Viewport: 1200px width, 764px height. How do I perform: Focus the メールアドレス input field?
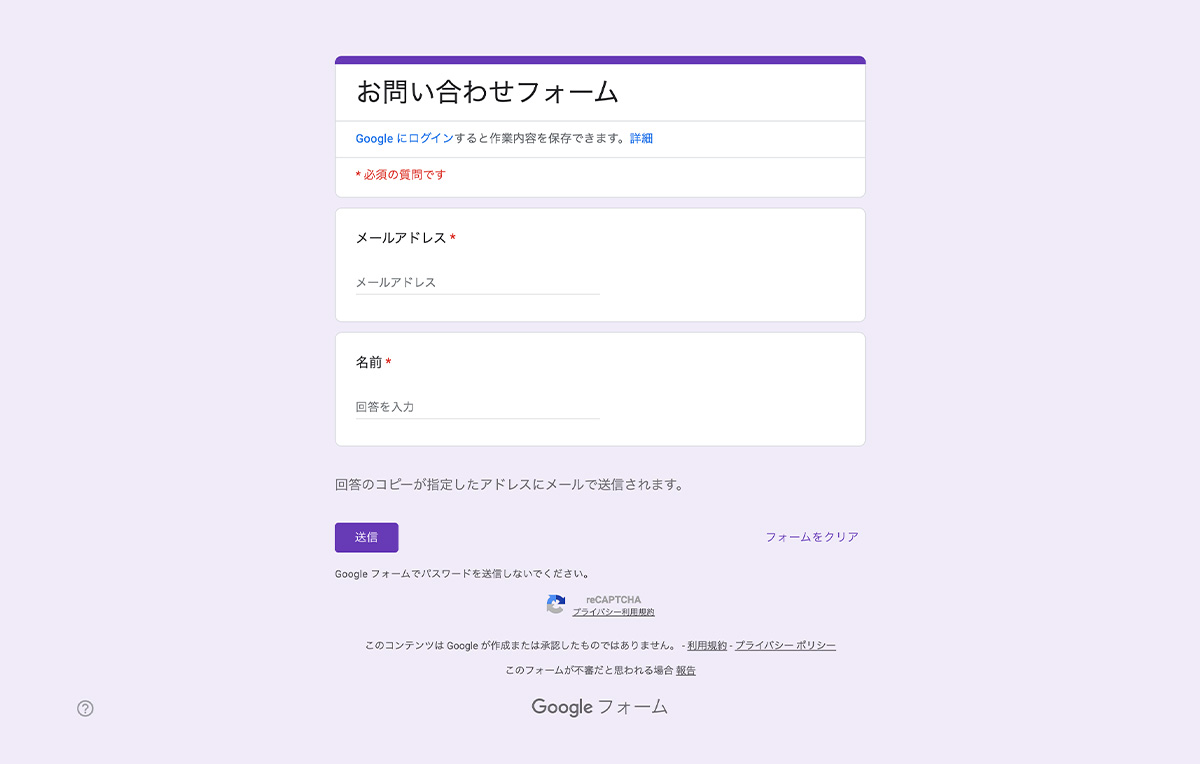pyautogui.click(x=478, y=283)
